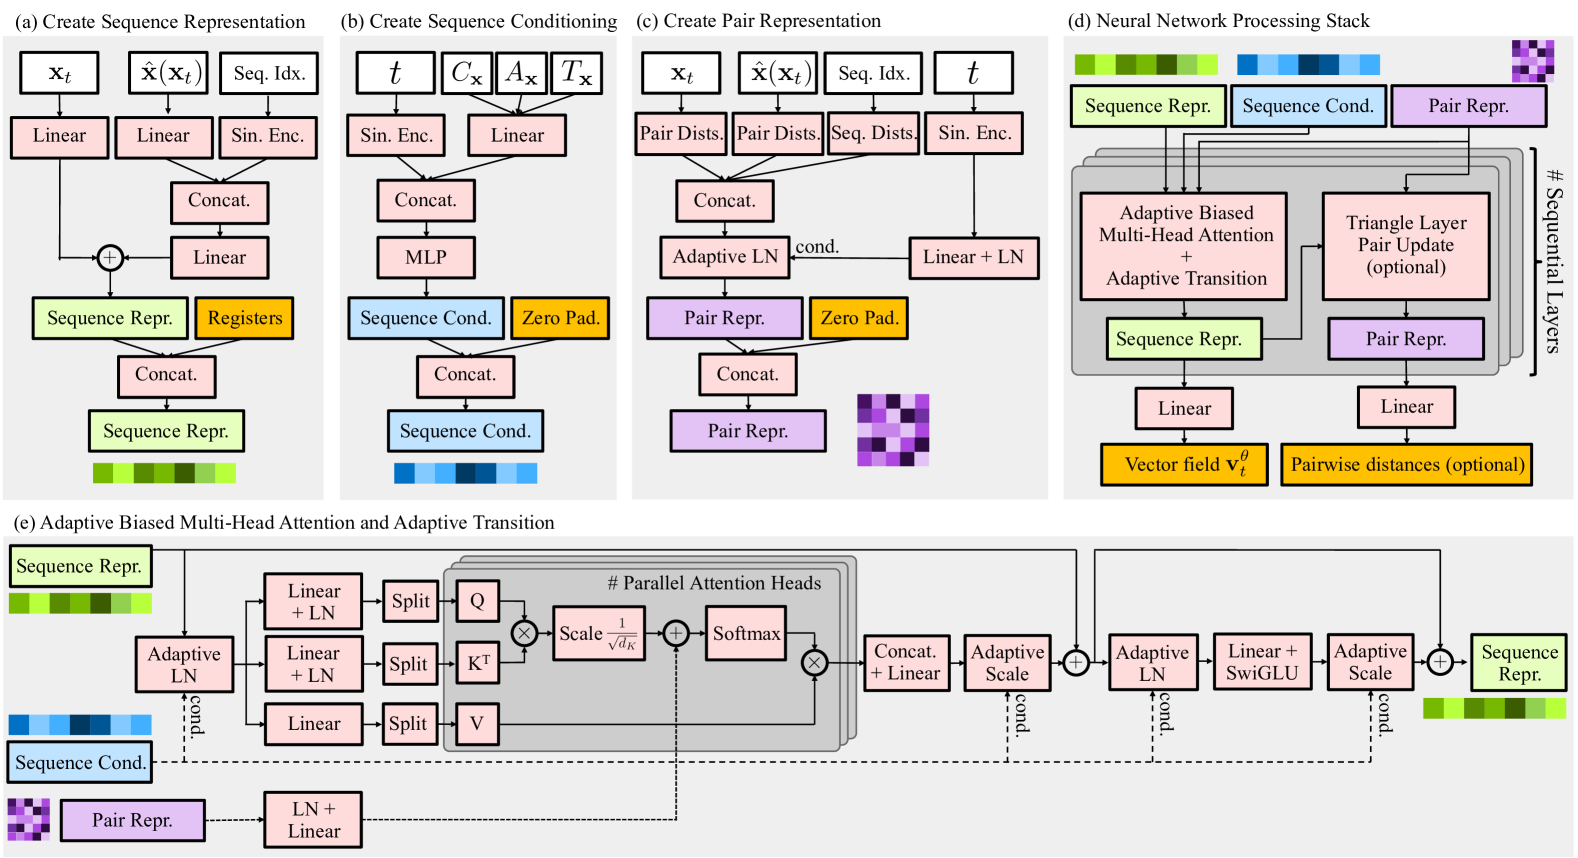Click the LN + Linear block near Pair Repr.
The height and width of the screenshot is (858, 1578).
coord(314,820)
